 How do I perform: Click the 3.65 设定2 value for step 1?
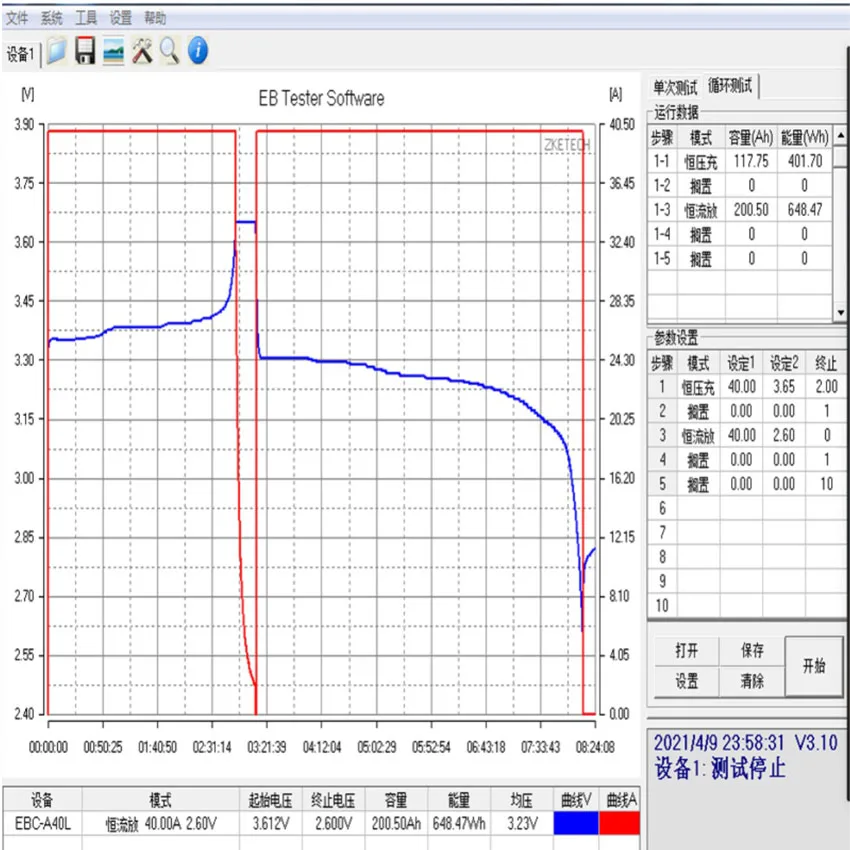[784, 387]
